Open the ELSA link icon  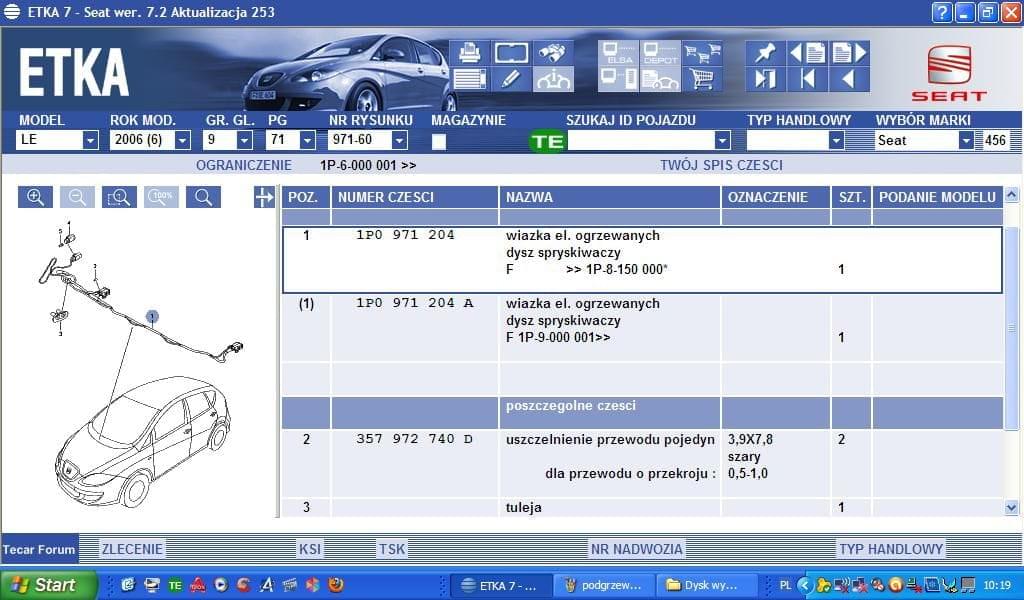pos(618,53)
